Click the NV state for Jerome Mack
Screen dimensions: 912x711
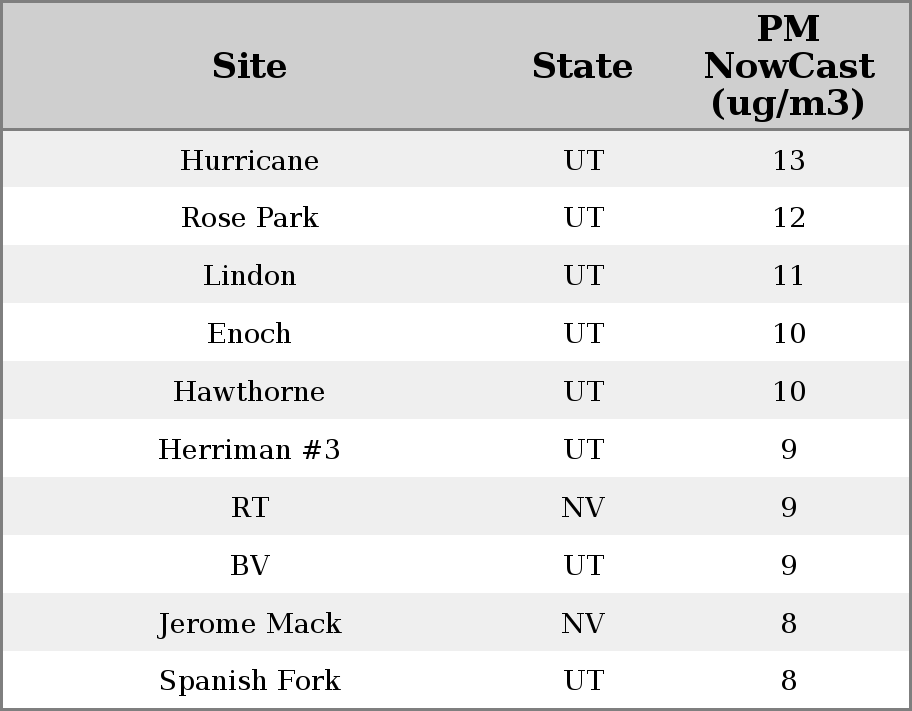click(x=583, y=624)
